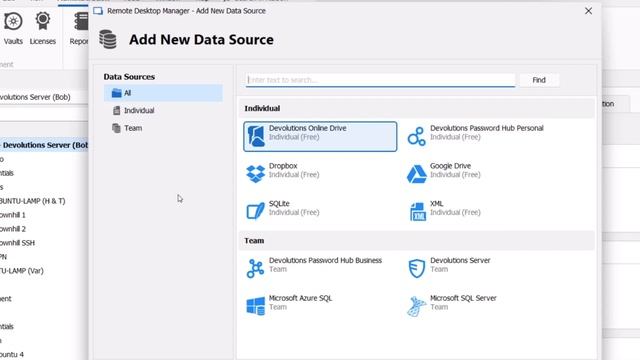Click the Microsoft Azure SQL label
640x360 pixels.
[300, 298]
